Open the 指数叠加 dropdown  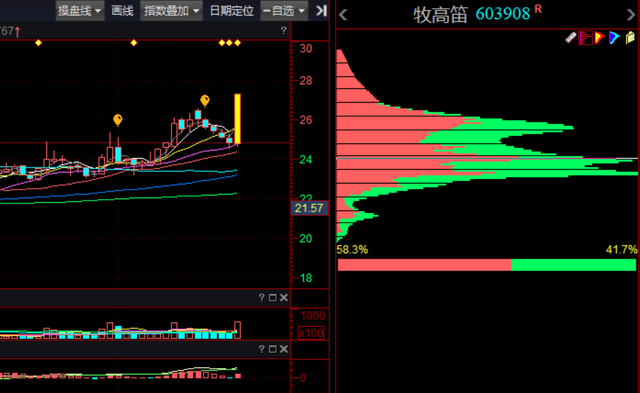(171, 11)
